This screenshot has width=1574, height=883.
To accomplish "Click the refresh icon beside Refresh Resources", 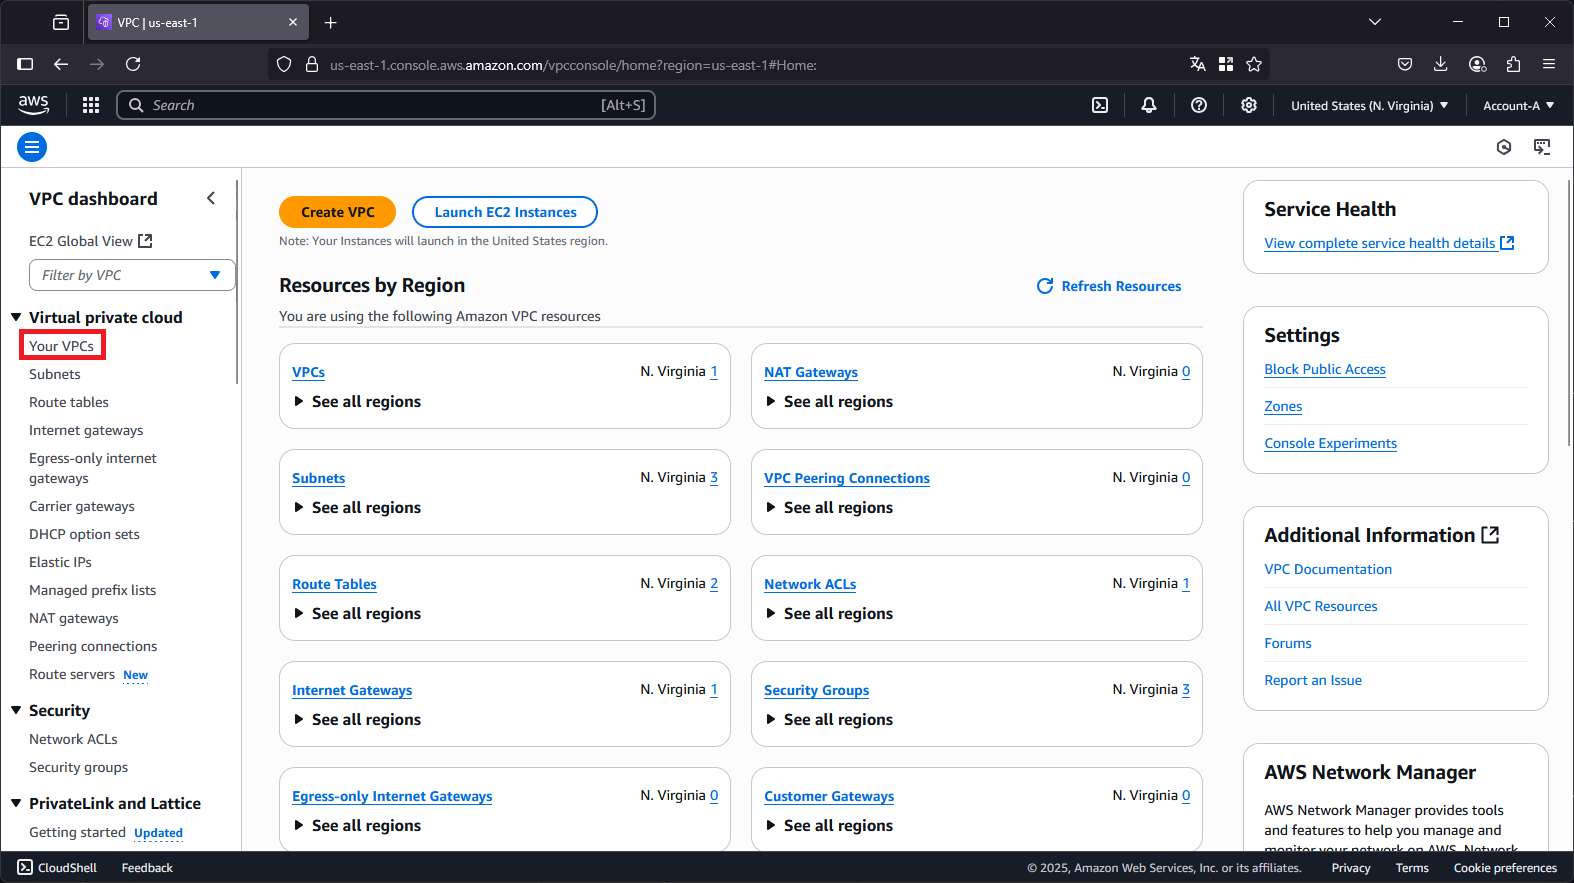I will (1045, 286).
